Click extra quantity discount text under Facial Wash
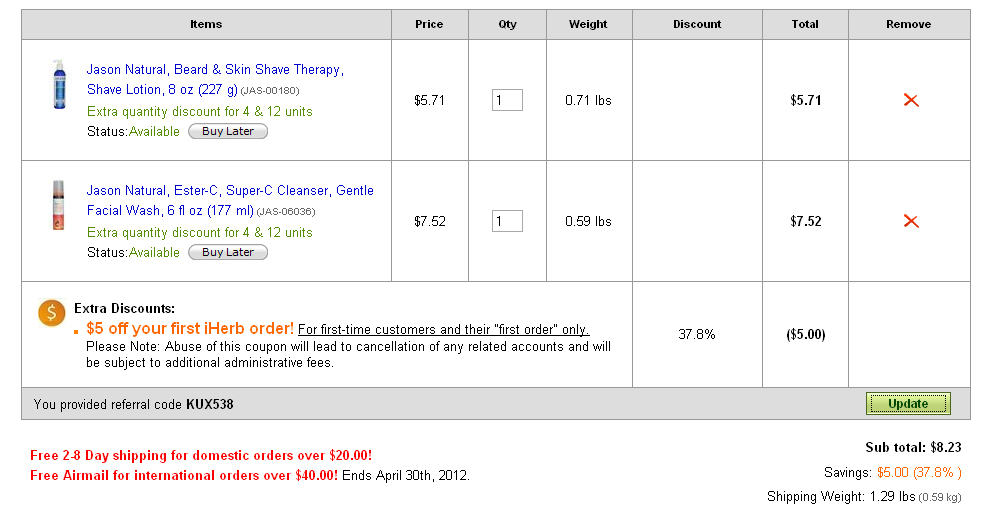This screenshot has width=984, height=524. 199,233
